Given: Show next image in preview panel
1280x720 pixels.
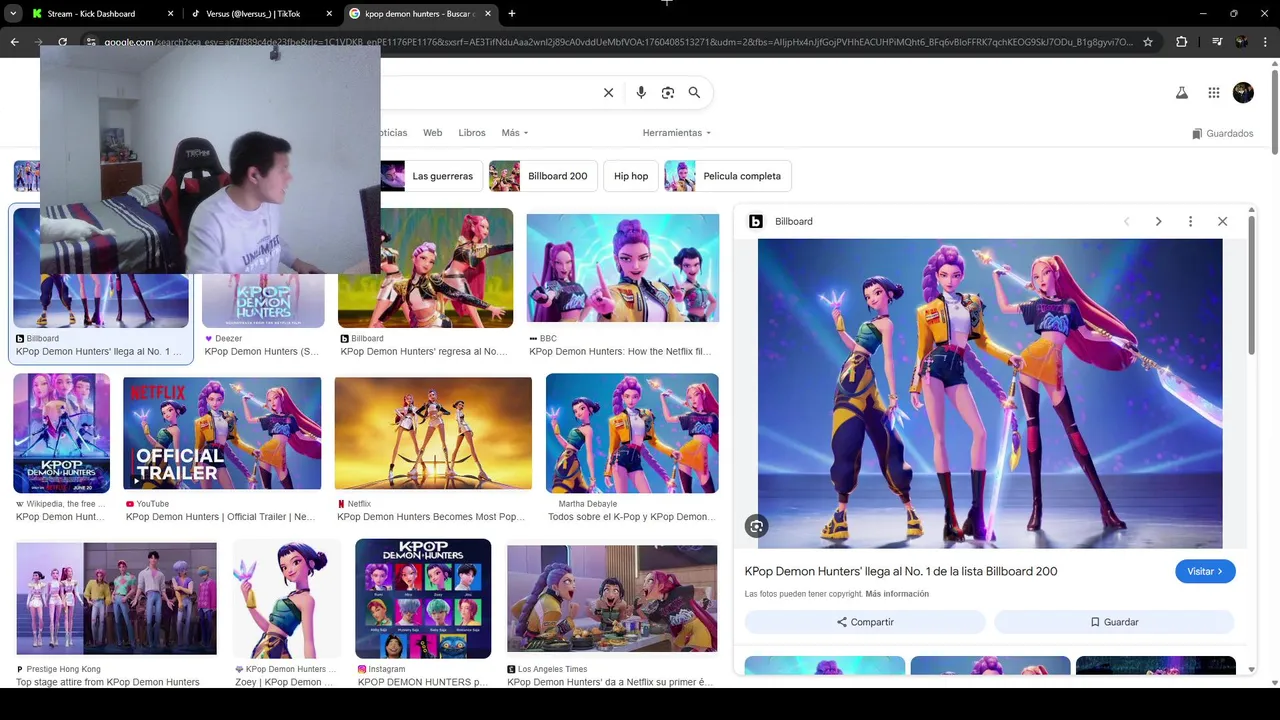Looking at the screenshot, I should pos(1158,222).
